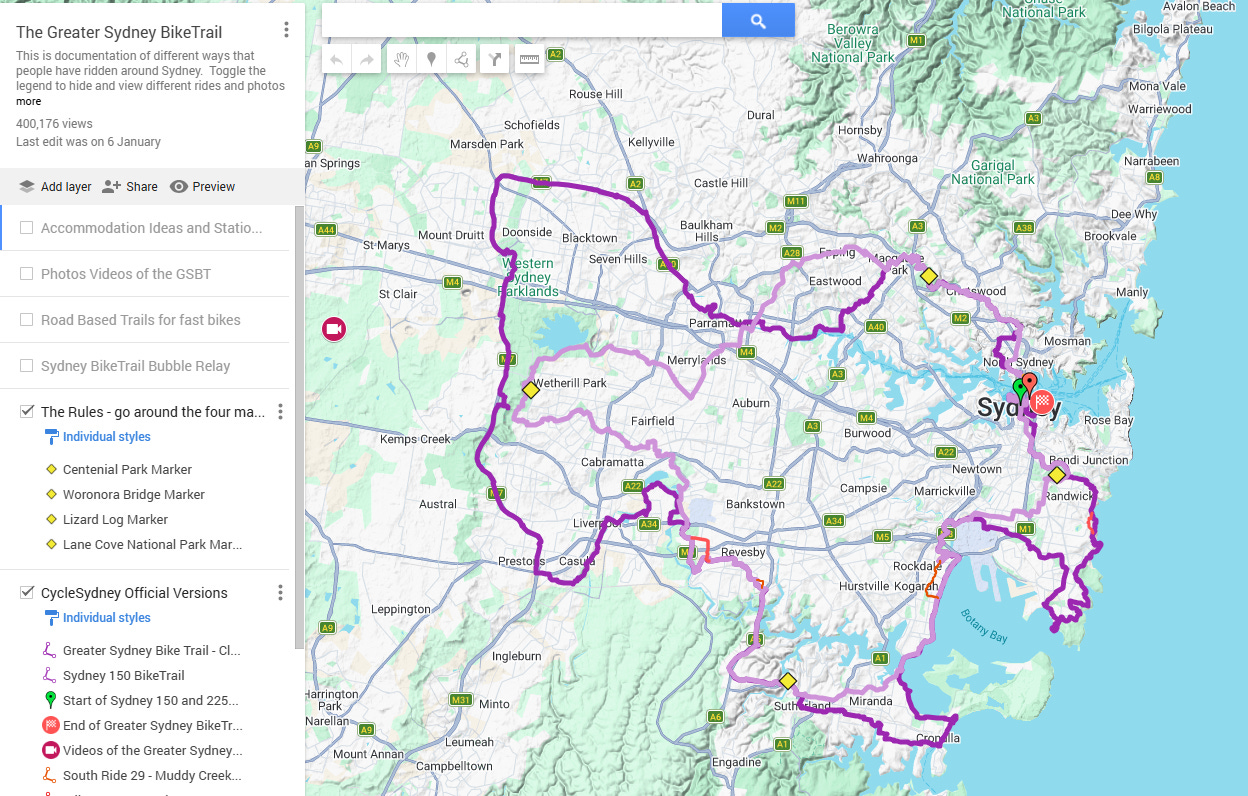Open the map title three-dot menu
This screenshot has height=796, width=1248.
tap(286, 30)
